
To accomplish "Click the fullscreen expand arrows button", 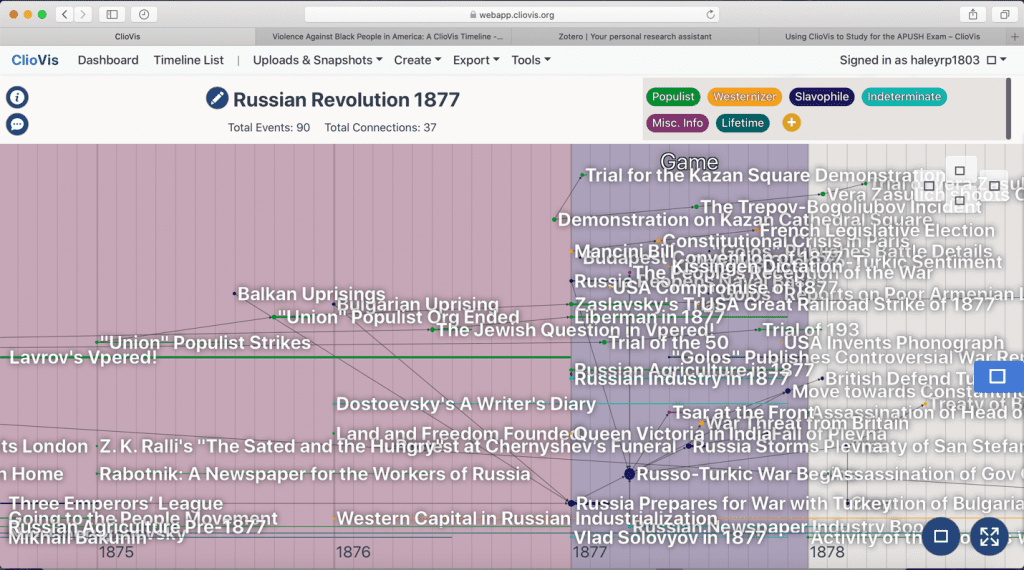I will [989, 537].
